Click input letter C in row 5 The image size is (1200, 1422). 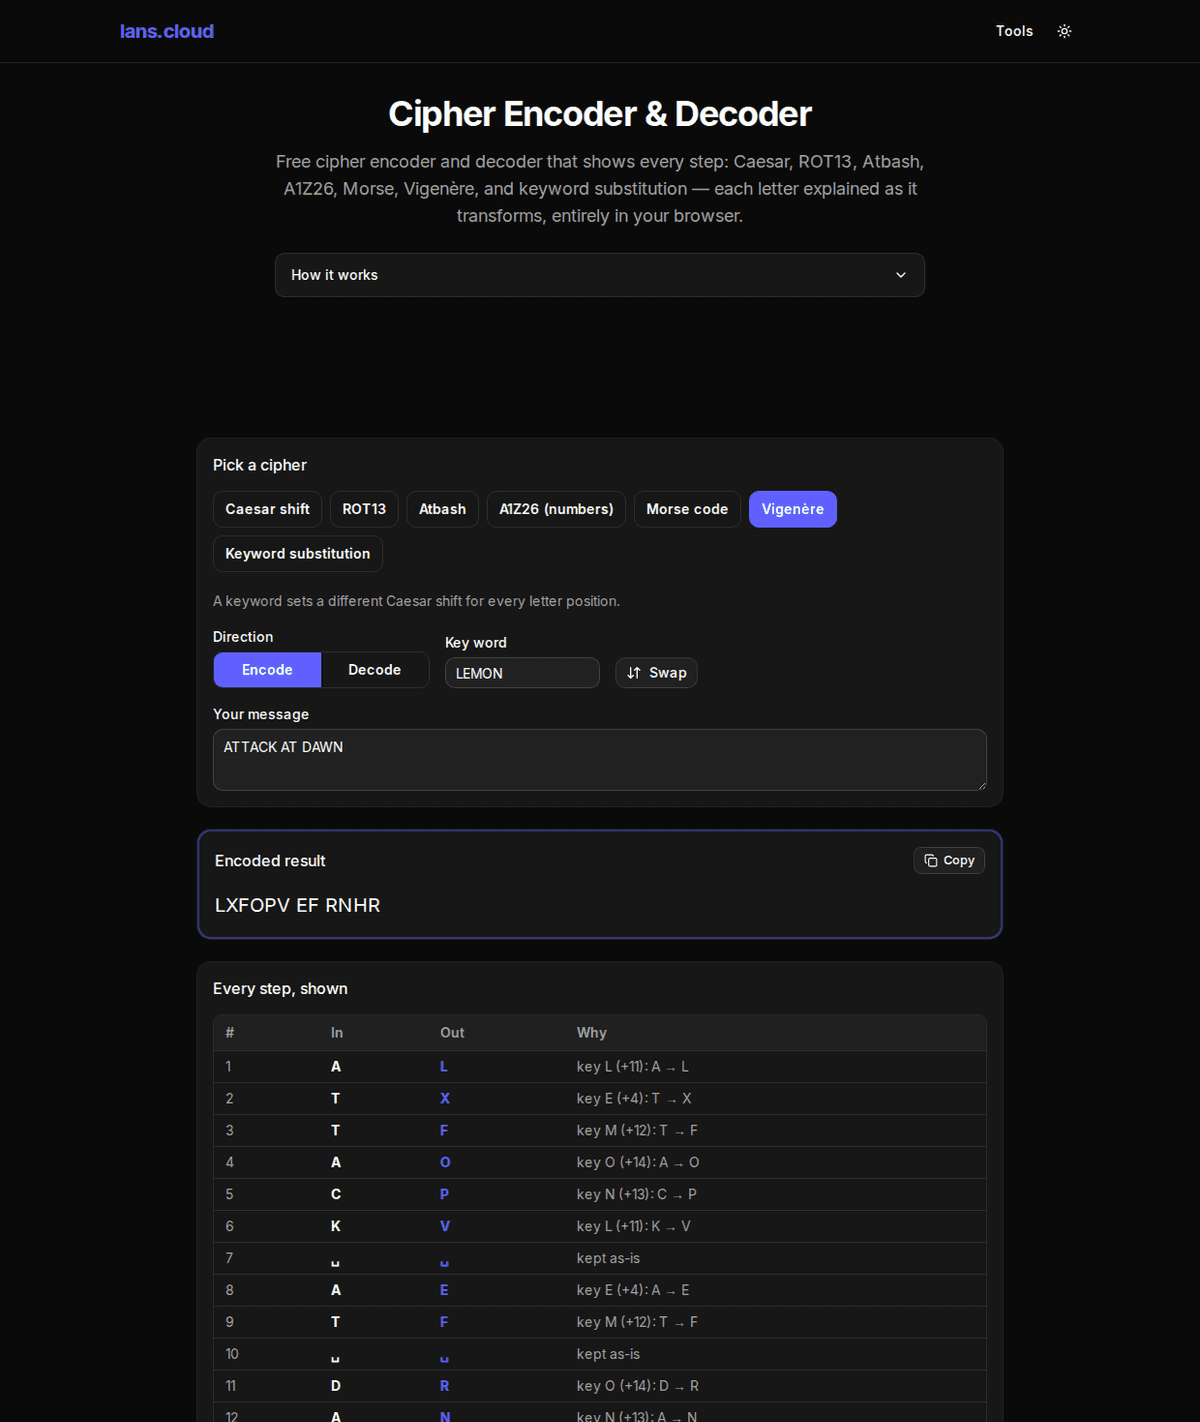point(336,1195)
